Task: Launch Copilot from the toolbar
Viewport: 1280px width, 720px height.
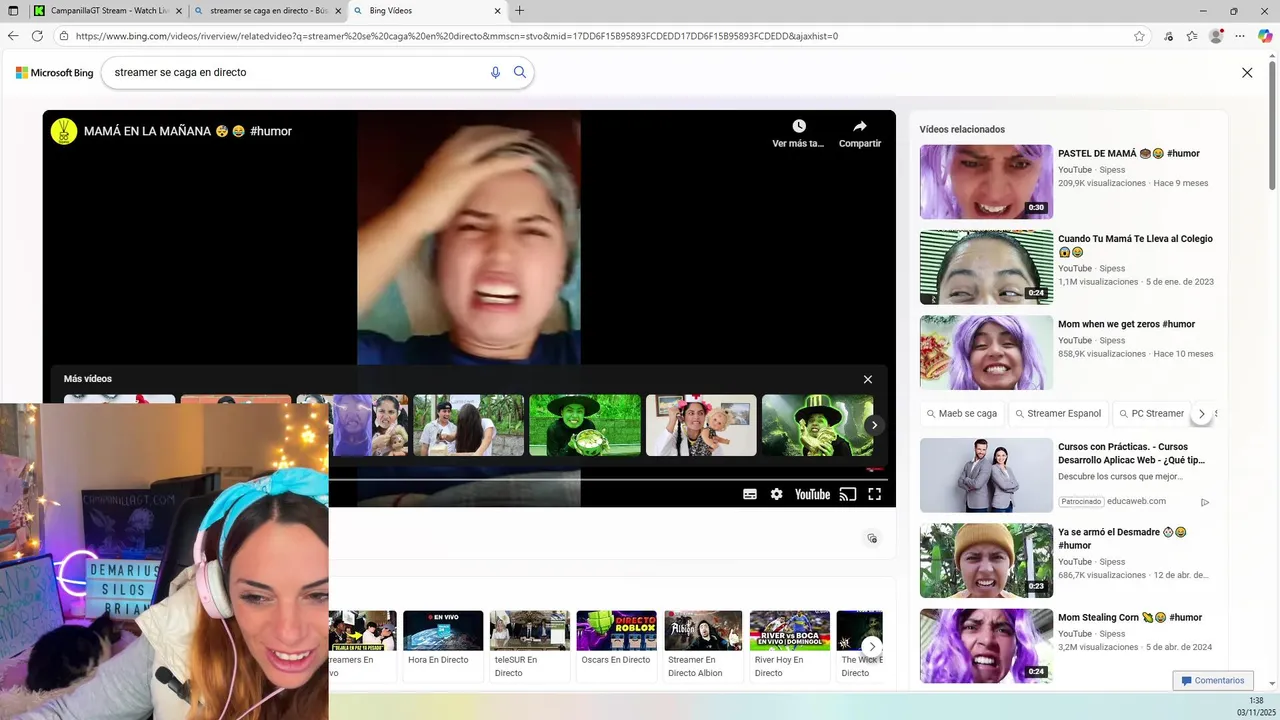Action: 1265,36
